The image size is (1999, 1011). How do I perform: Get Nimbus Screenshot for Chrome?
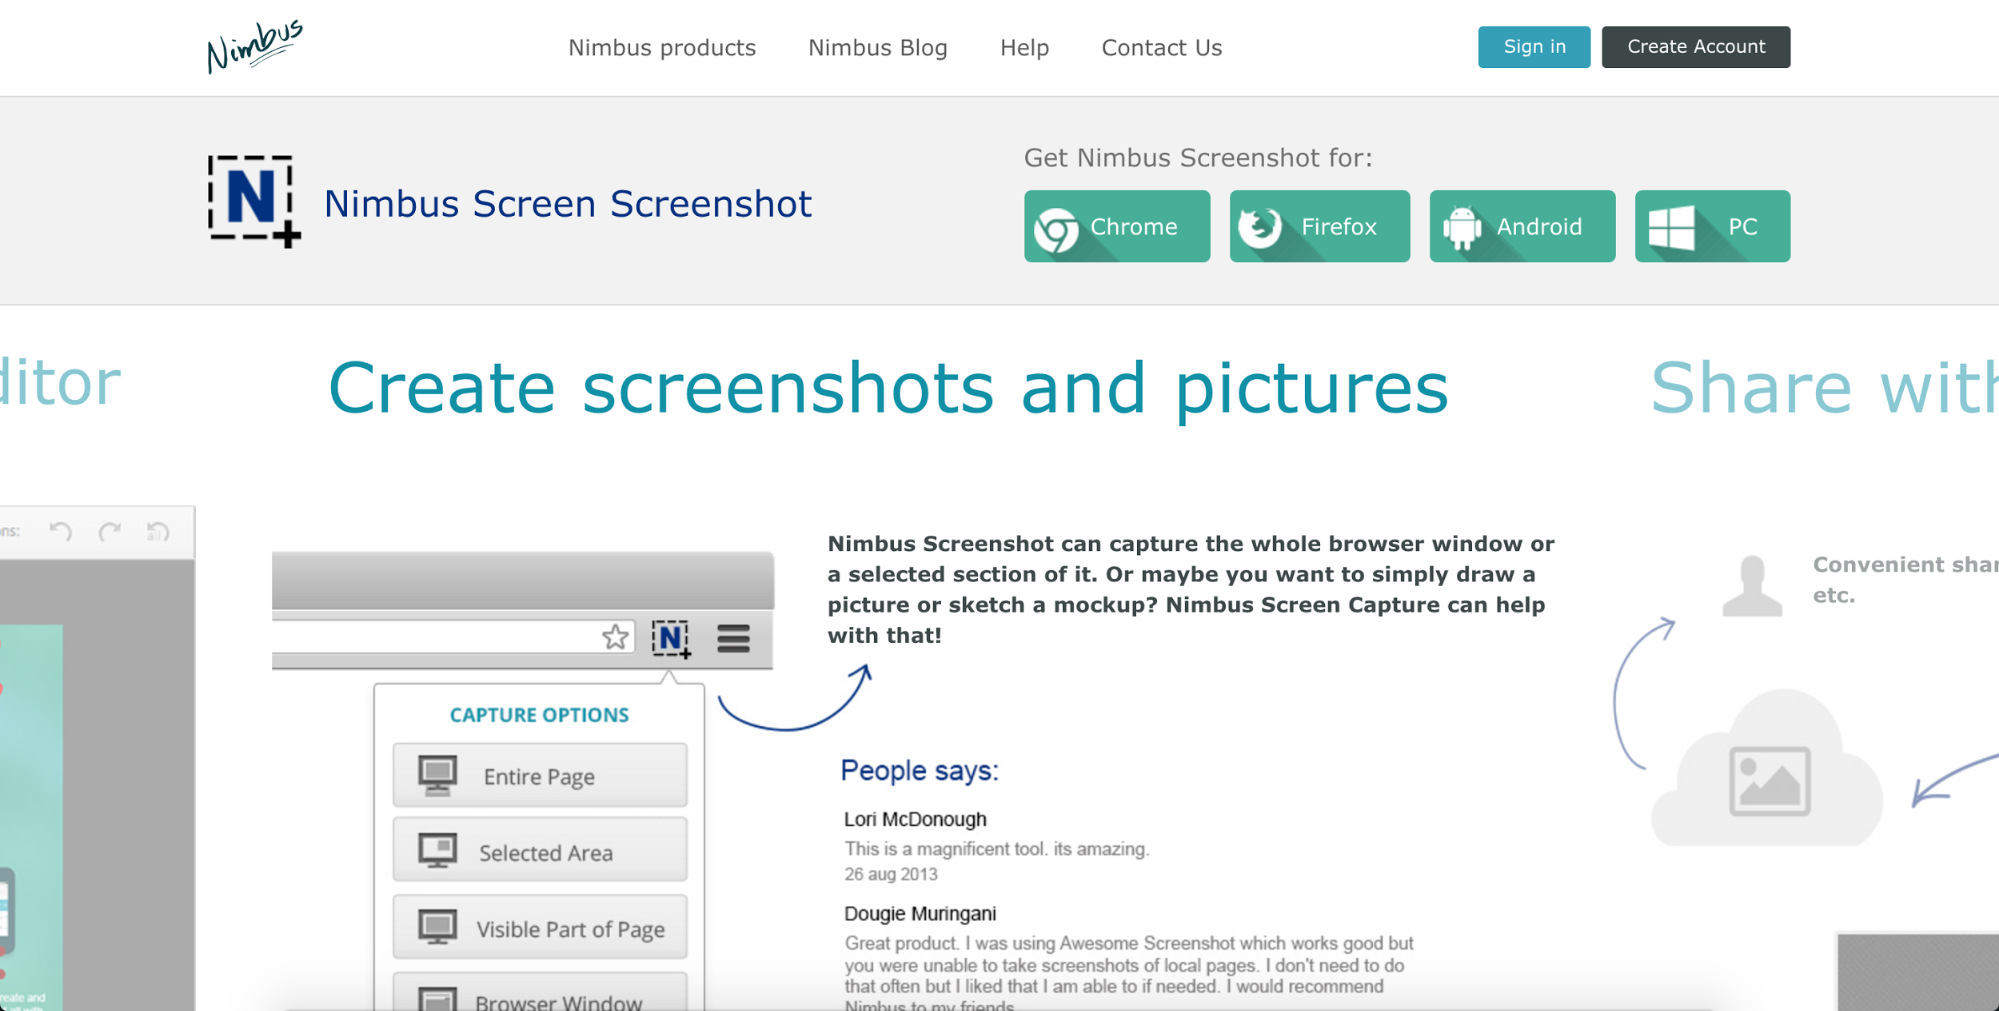tap(1117, 226)
